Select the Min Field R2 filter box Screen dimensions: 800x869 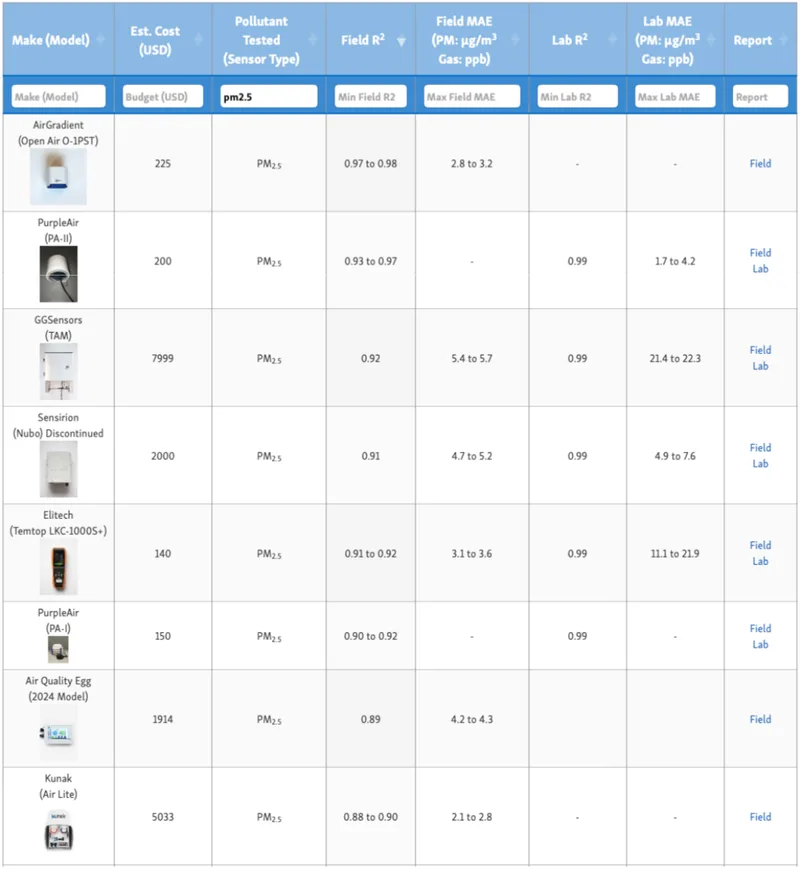(x=370, y=97)
